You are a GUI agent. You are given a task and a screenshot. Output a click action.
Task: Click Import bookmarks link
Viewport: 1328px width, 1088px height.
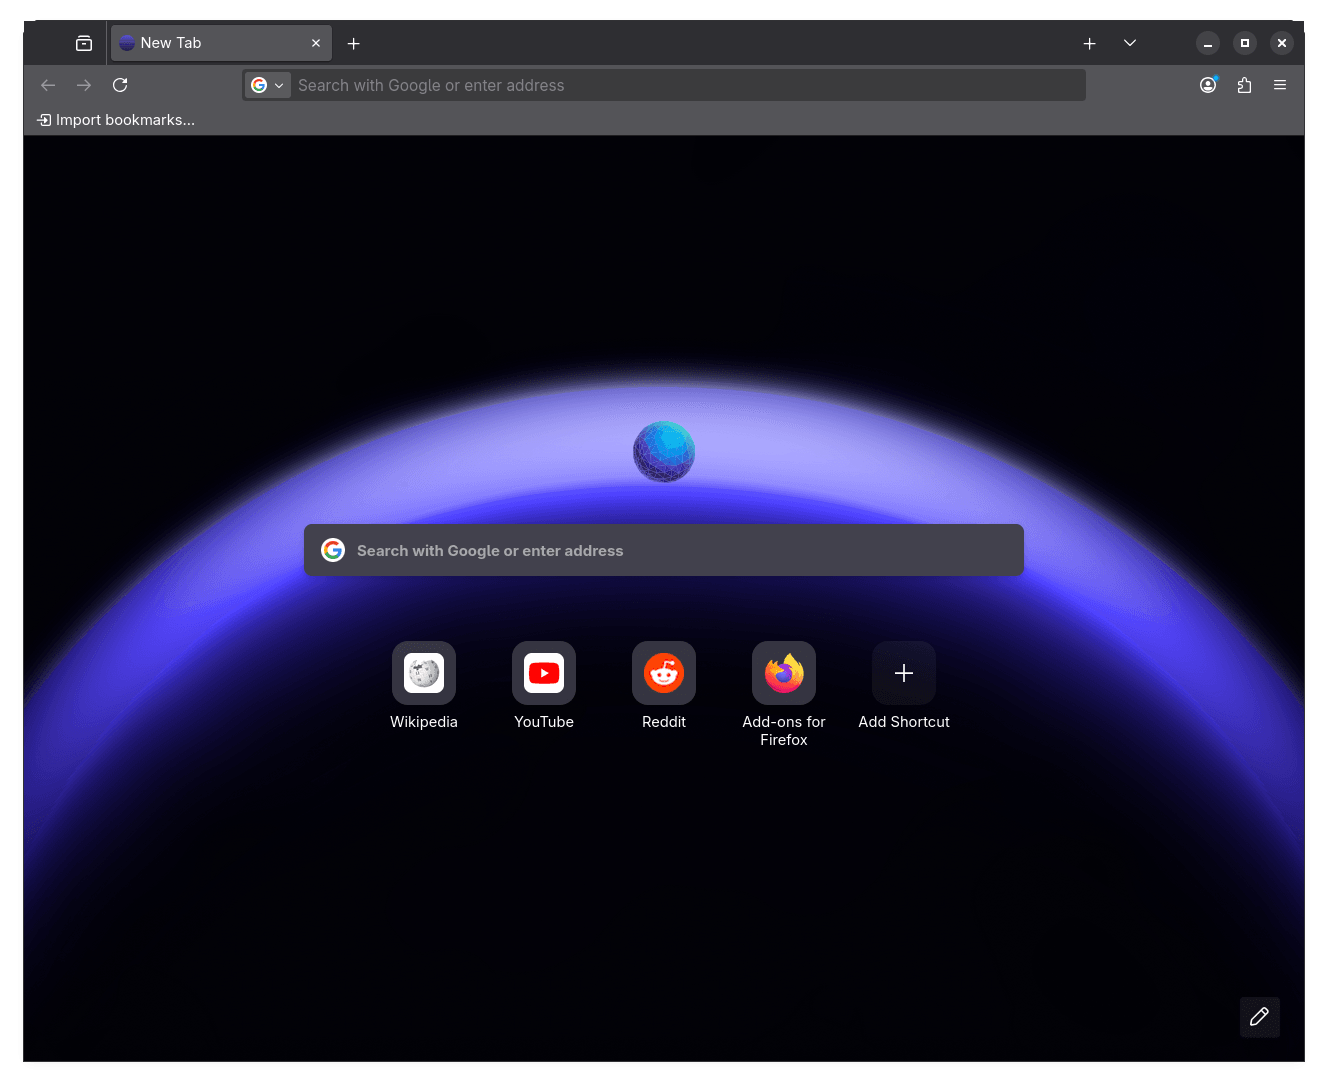116,120
